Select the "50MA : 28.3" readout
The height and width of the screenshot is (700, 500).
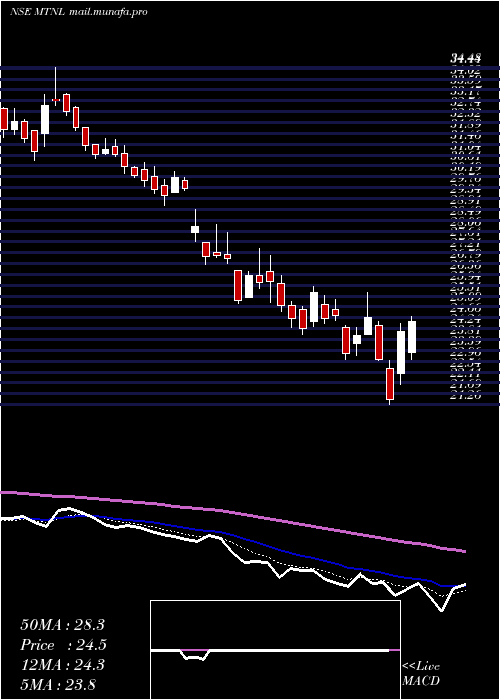click(x=62, y=625)
